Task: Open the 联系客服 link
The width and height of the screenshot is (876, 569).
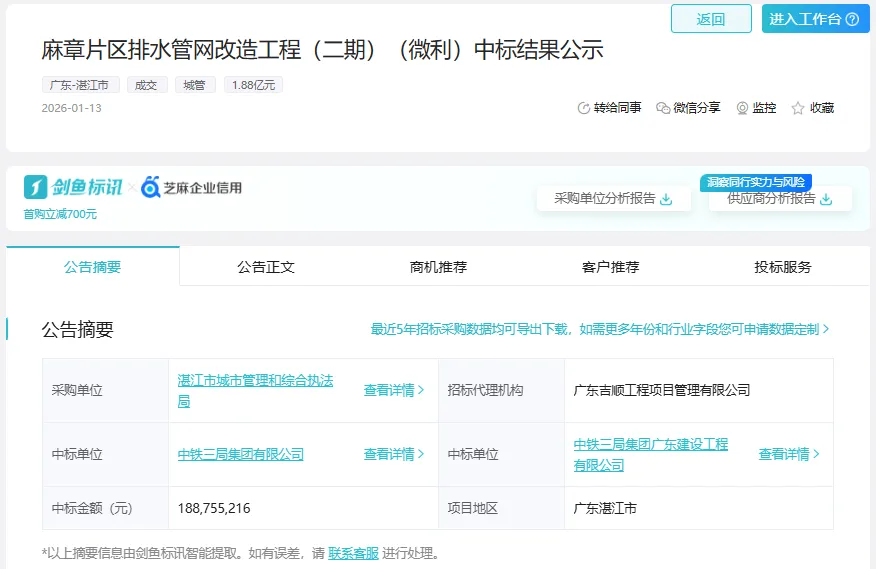Action: pos(353,553)
